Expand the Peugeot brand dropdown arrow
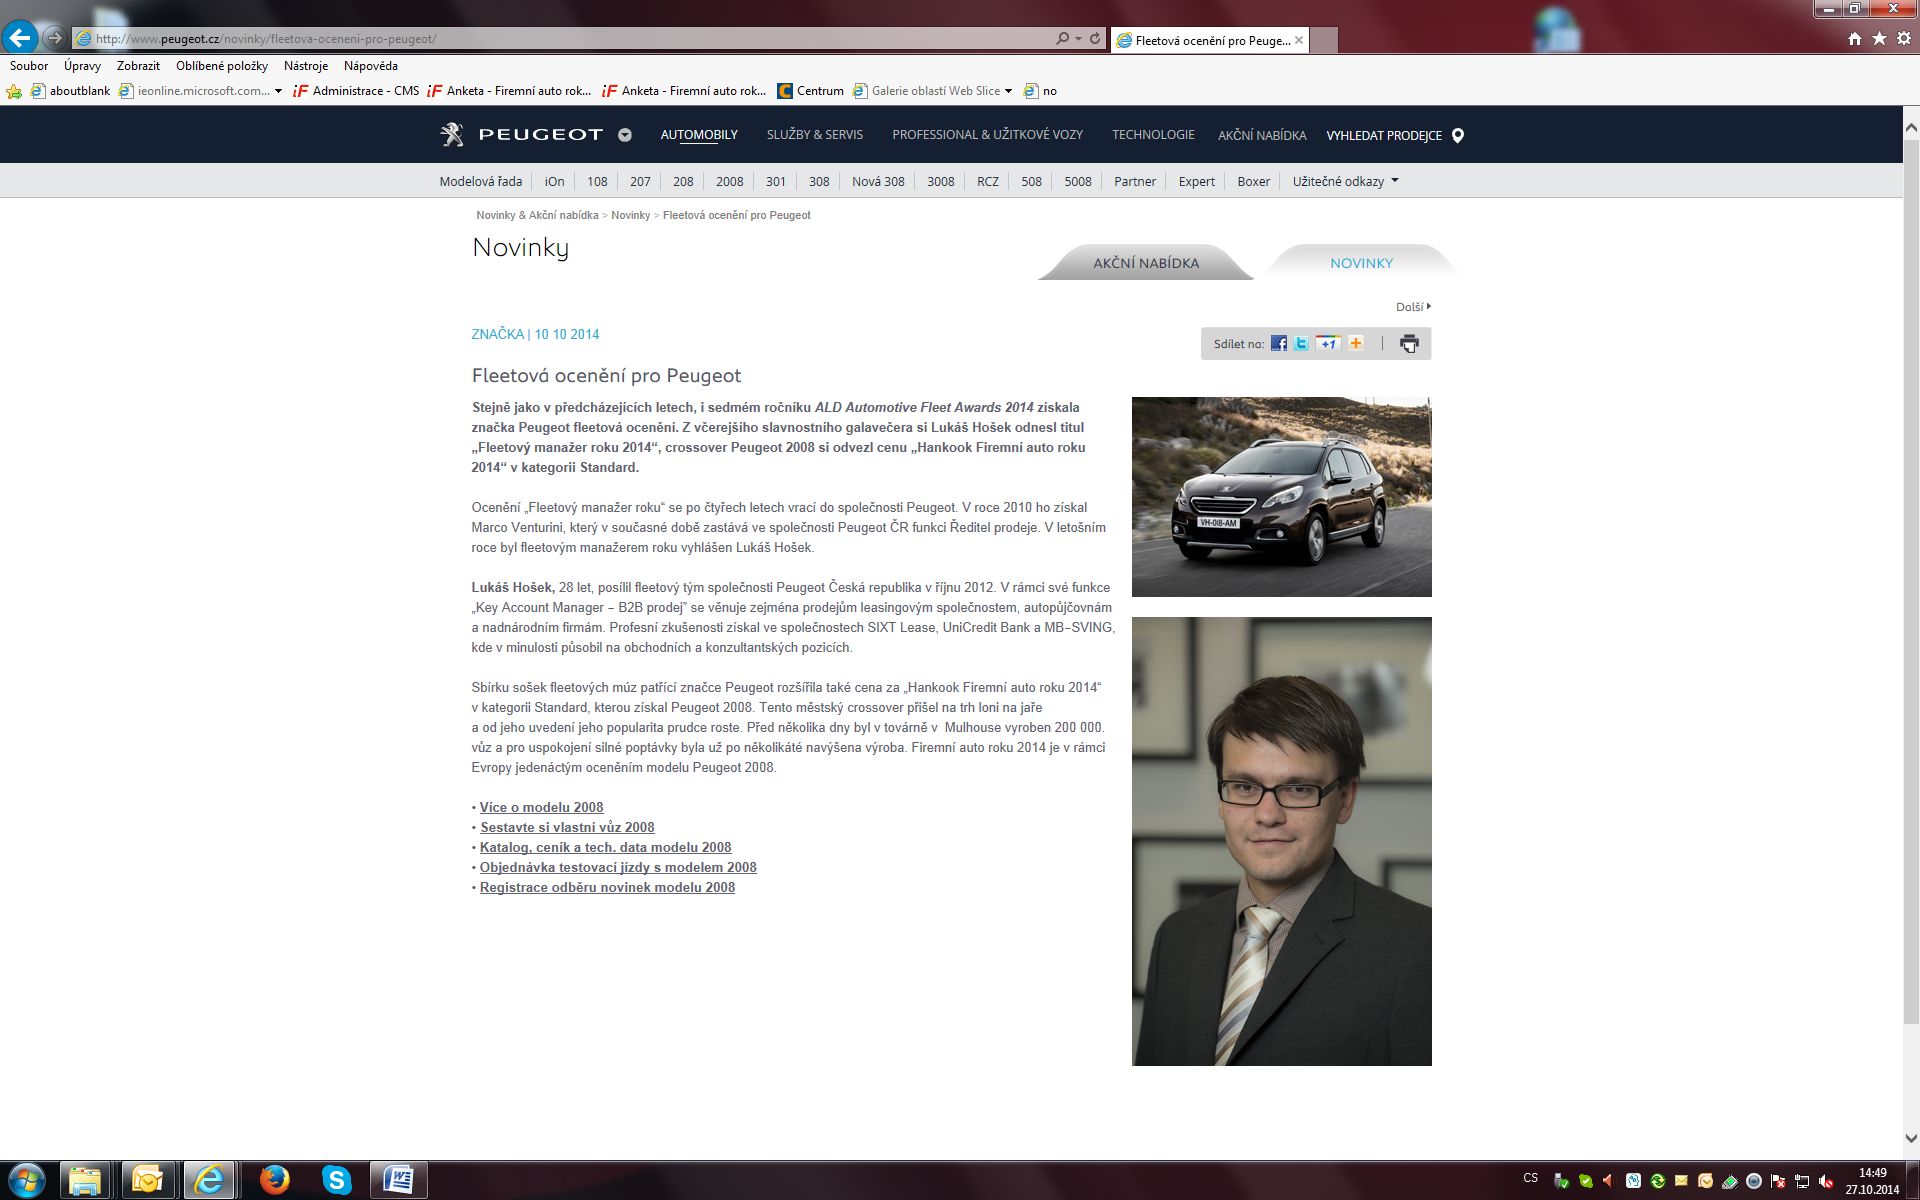The image size is (1920, 1200). pos(625,135)
